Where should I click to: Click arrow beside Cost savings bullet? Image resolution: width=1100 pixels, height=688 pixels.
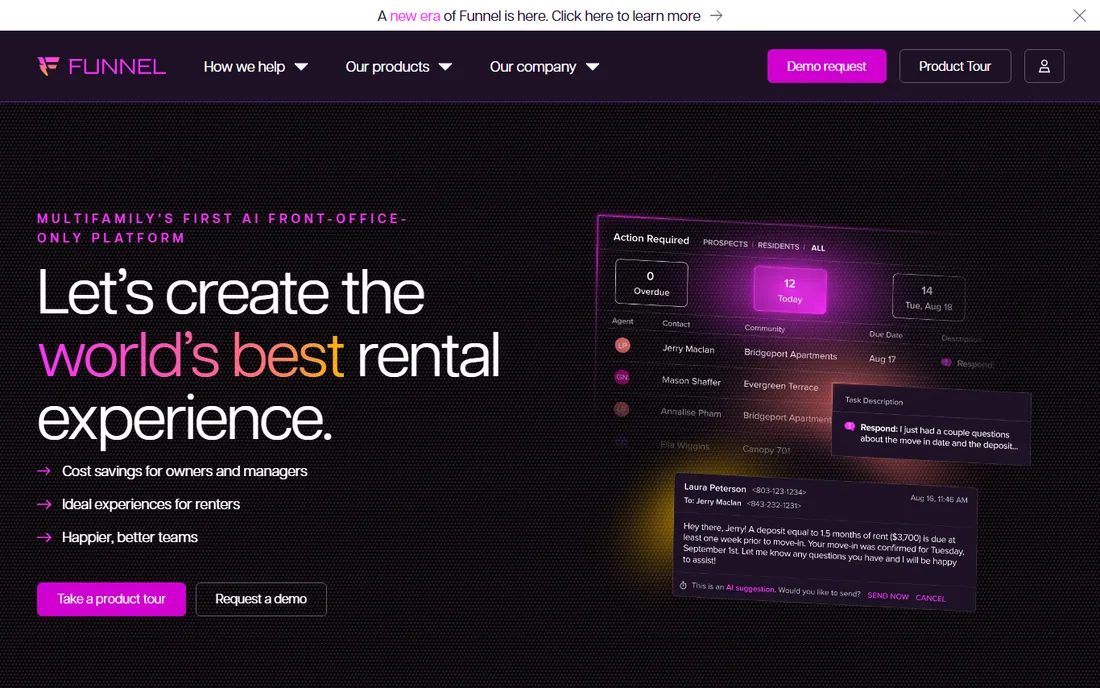44,471
